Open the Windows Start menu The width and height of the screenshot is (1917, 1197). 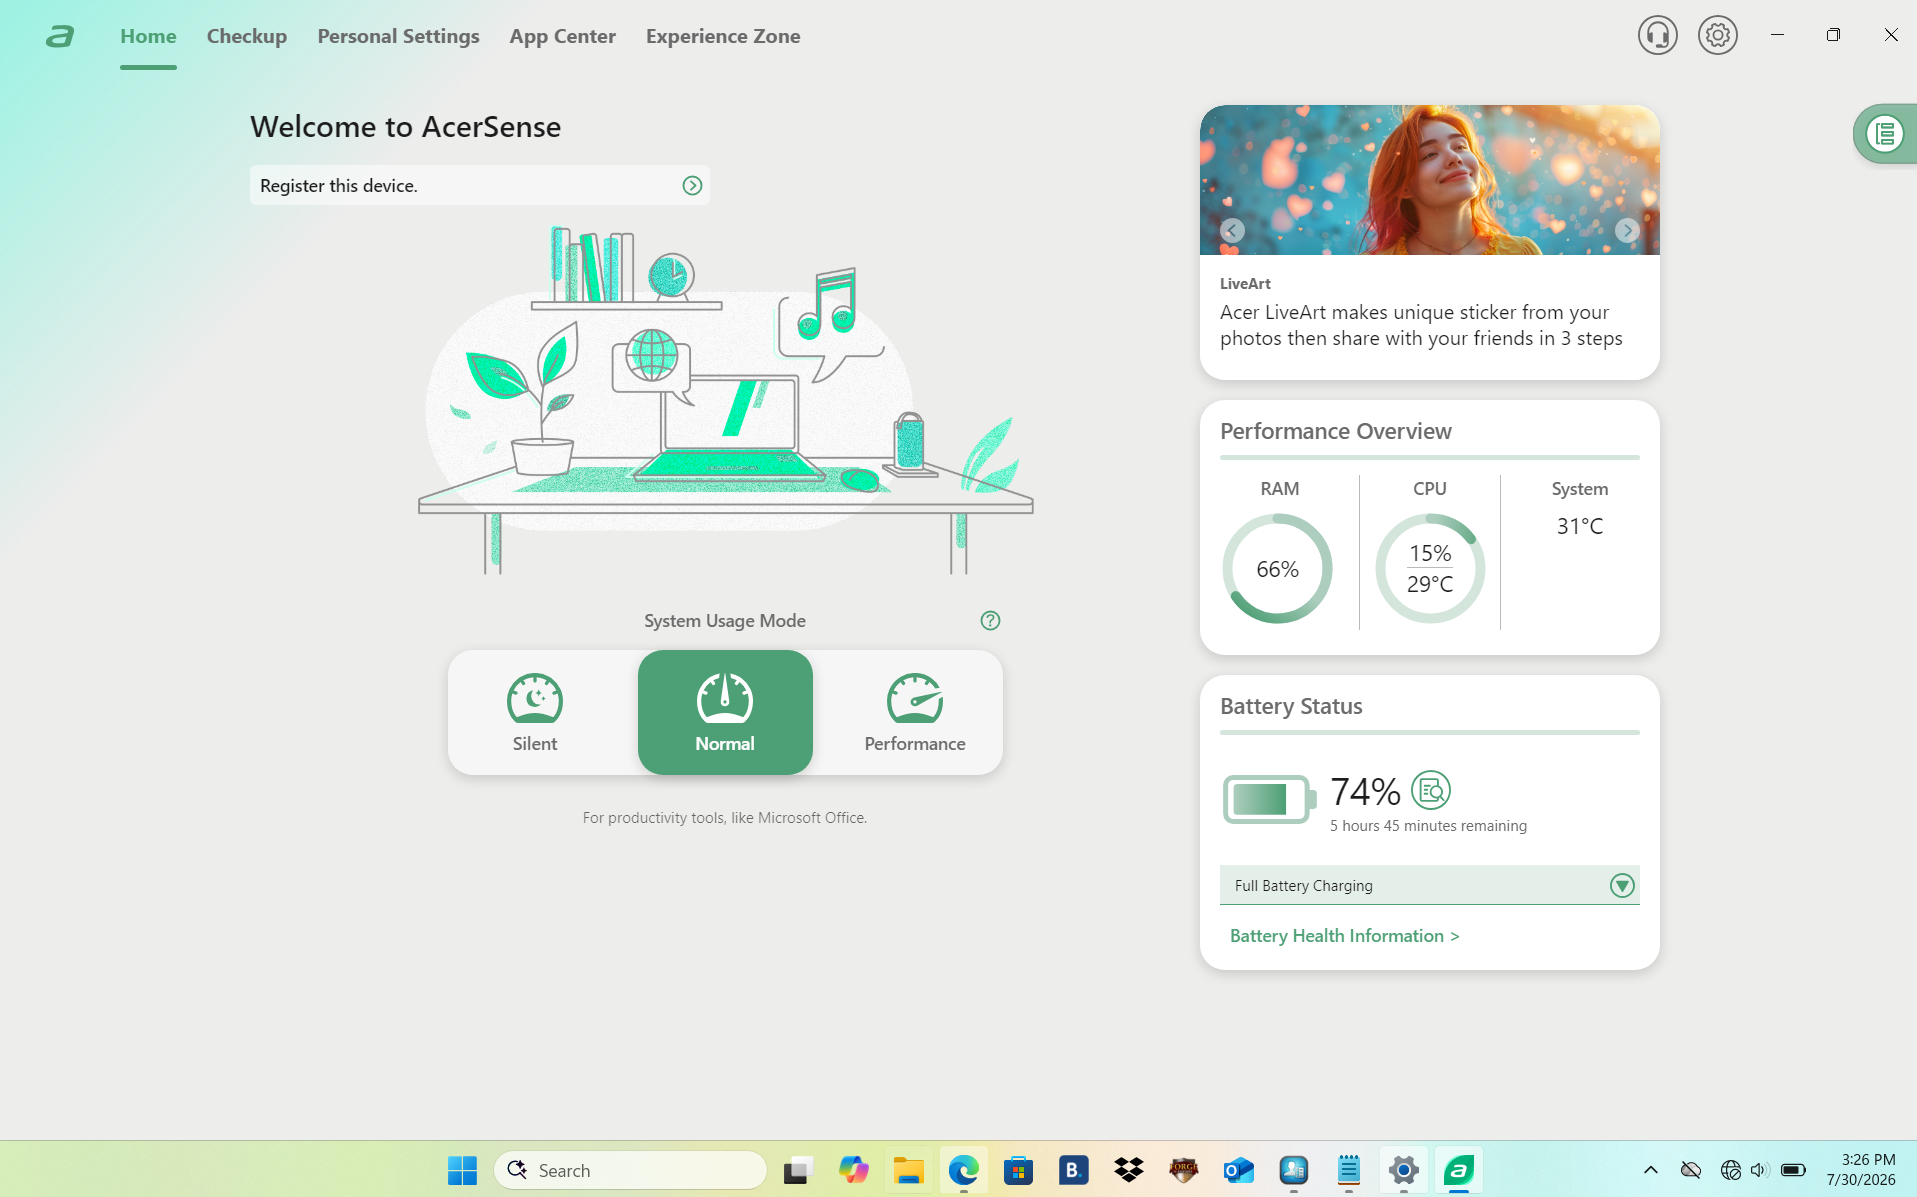coord(462,1169)
